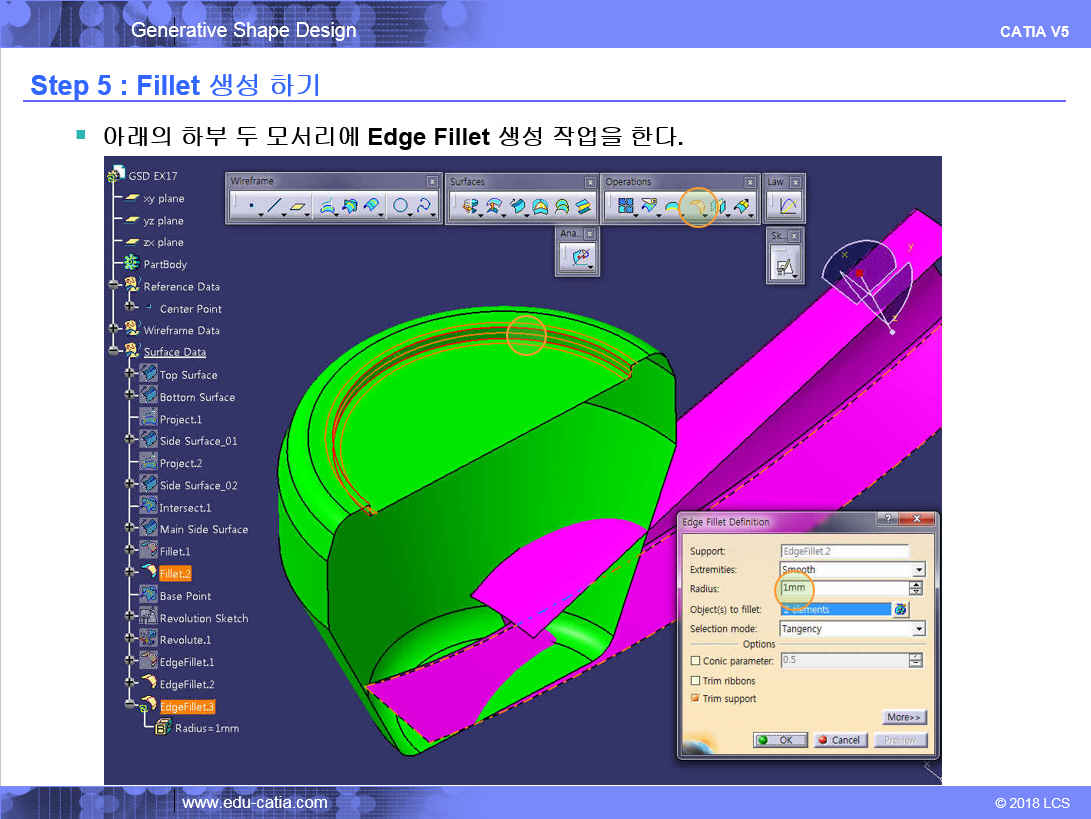Enable the Conic parameter checkbox
The height and width of the screenshot is (819, 1091).
(696, 661)
